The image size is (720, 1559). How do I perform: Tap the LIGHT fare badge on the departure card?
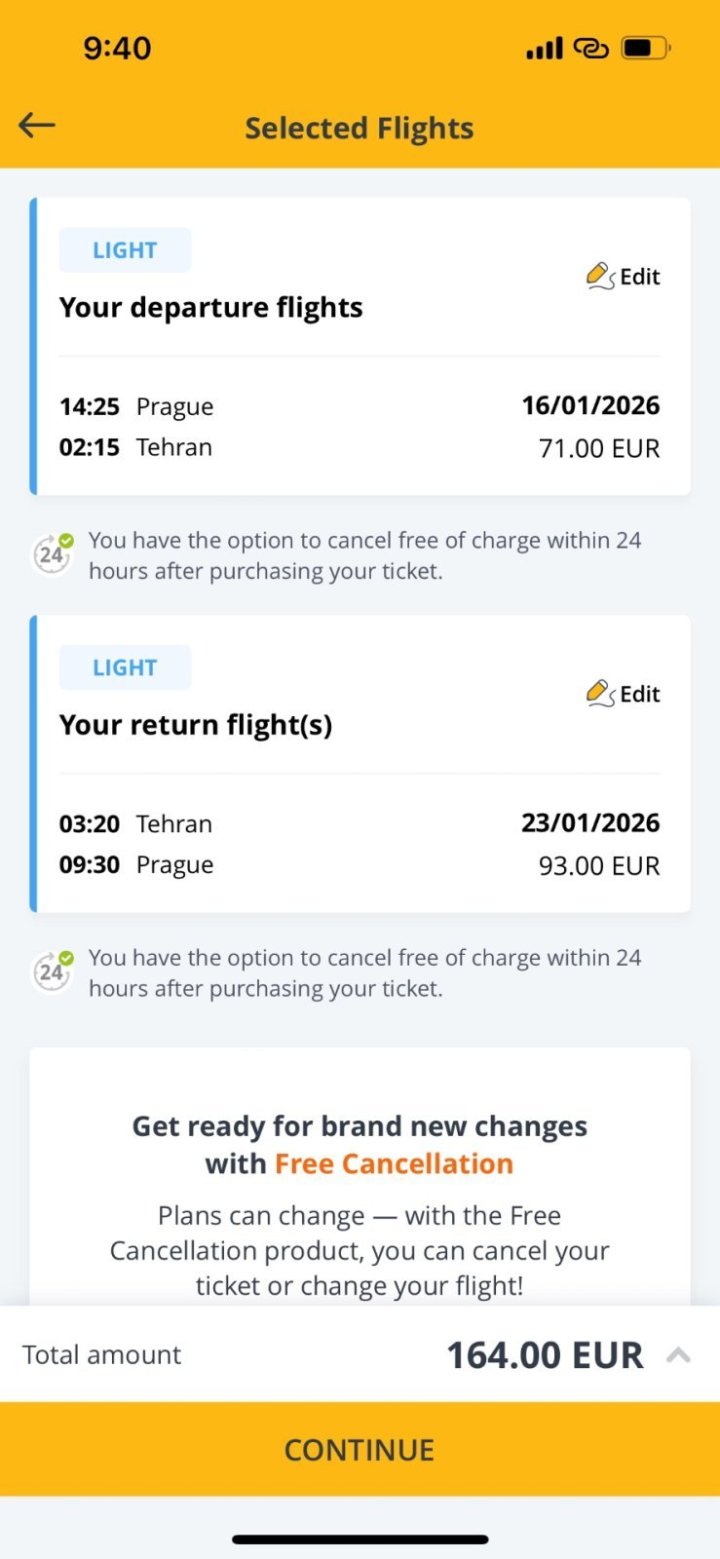(x=125, y=250)
